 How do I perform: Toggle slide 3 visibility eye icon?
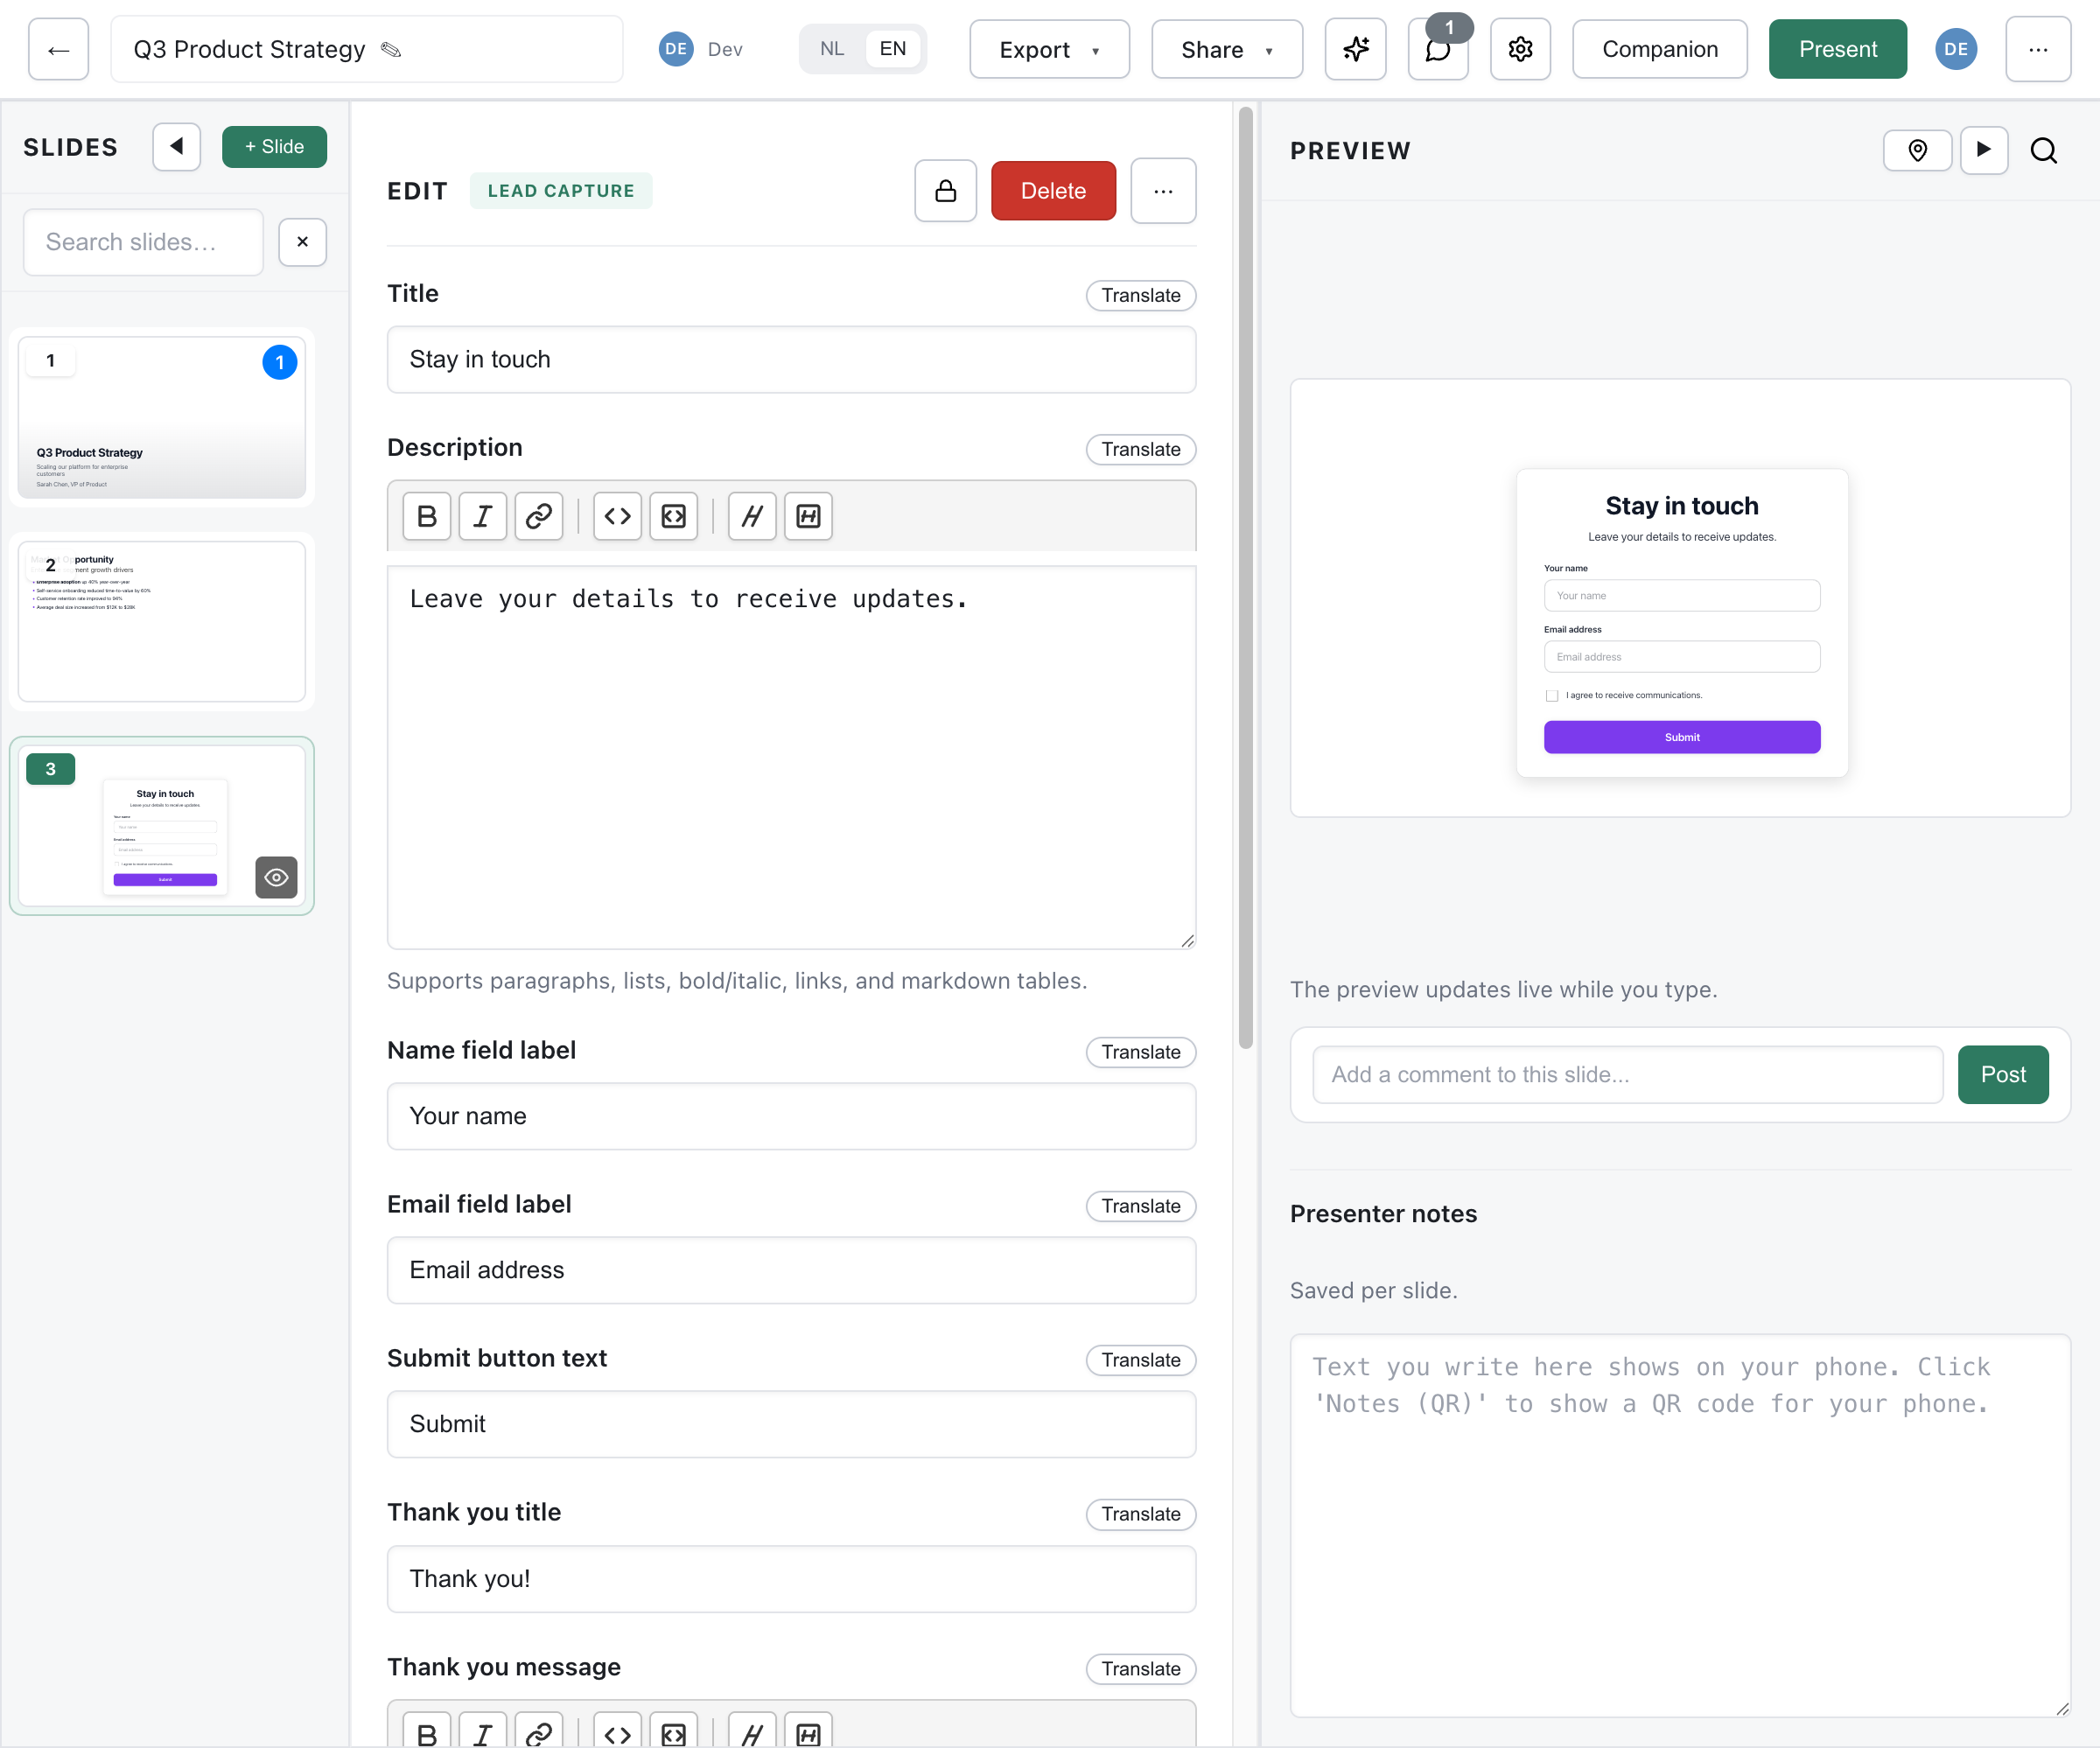tap(276, 877)
